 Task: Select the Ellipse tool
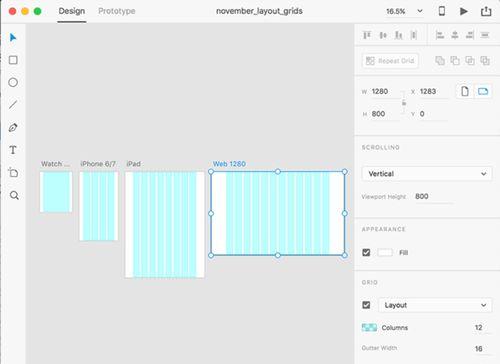[13, 82]
